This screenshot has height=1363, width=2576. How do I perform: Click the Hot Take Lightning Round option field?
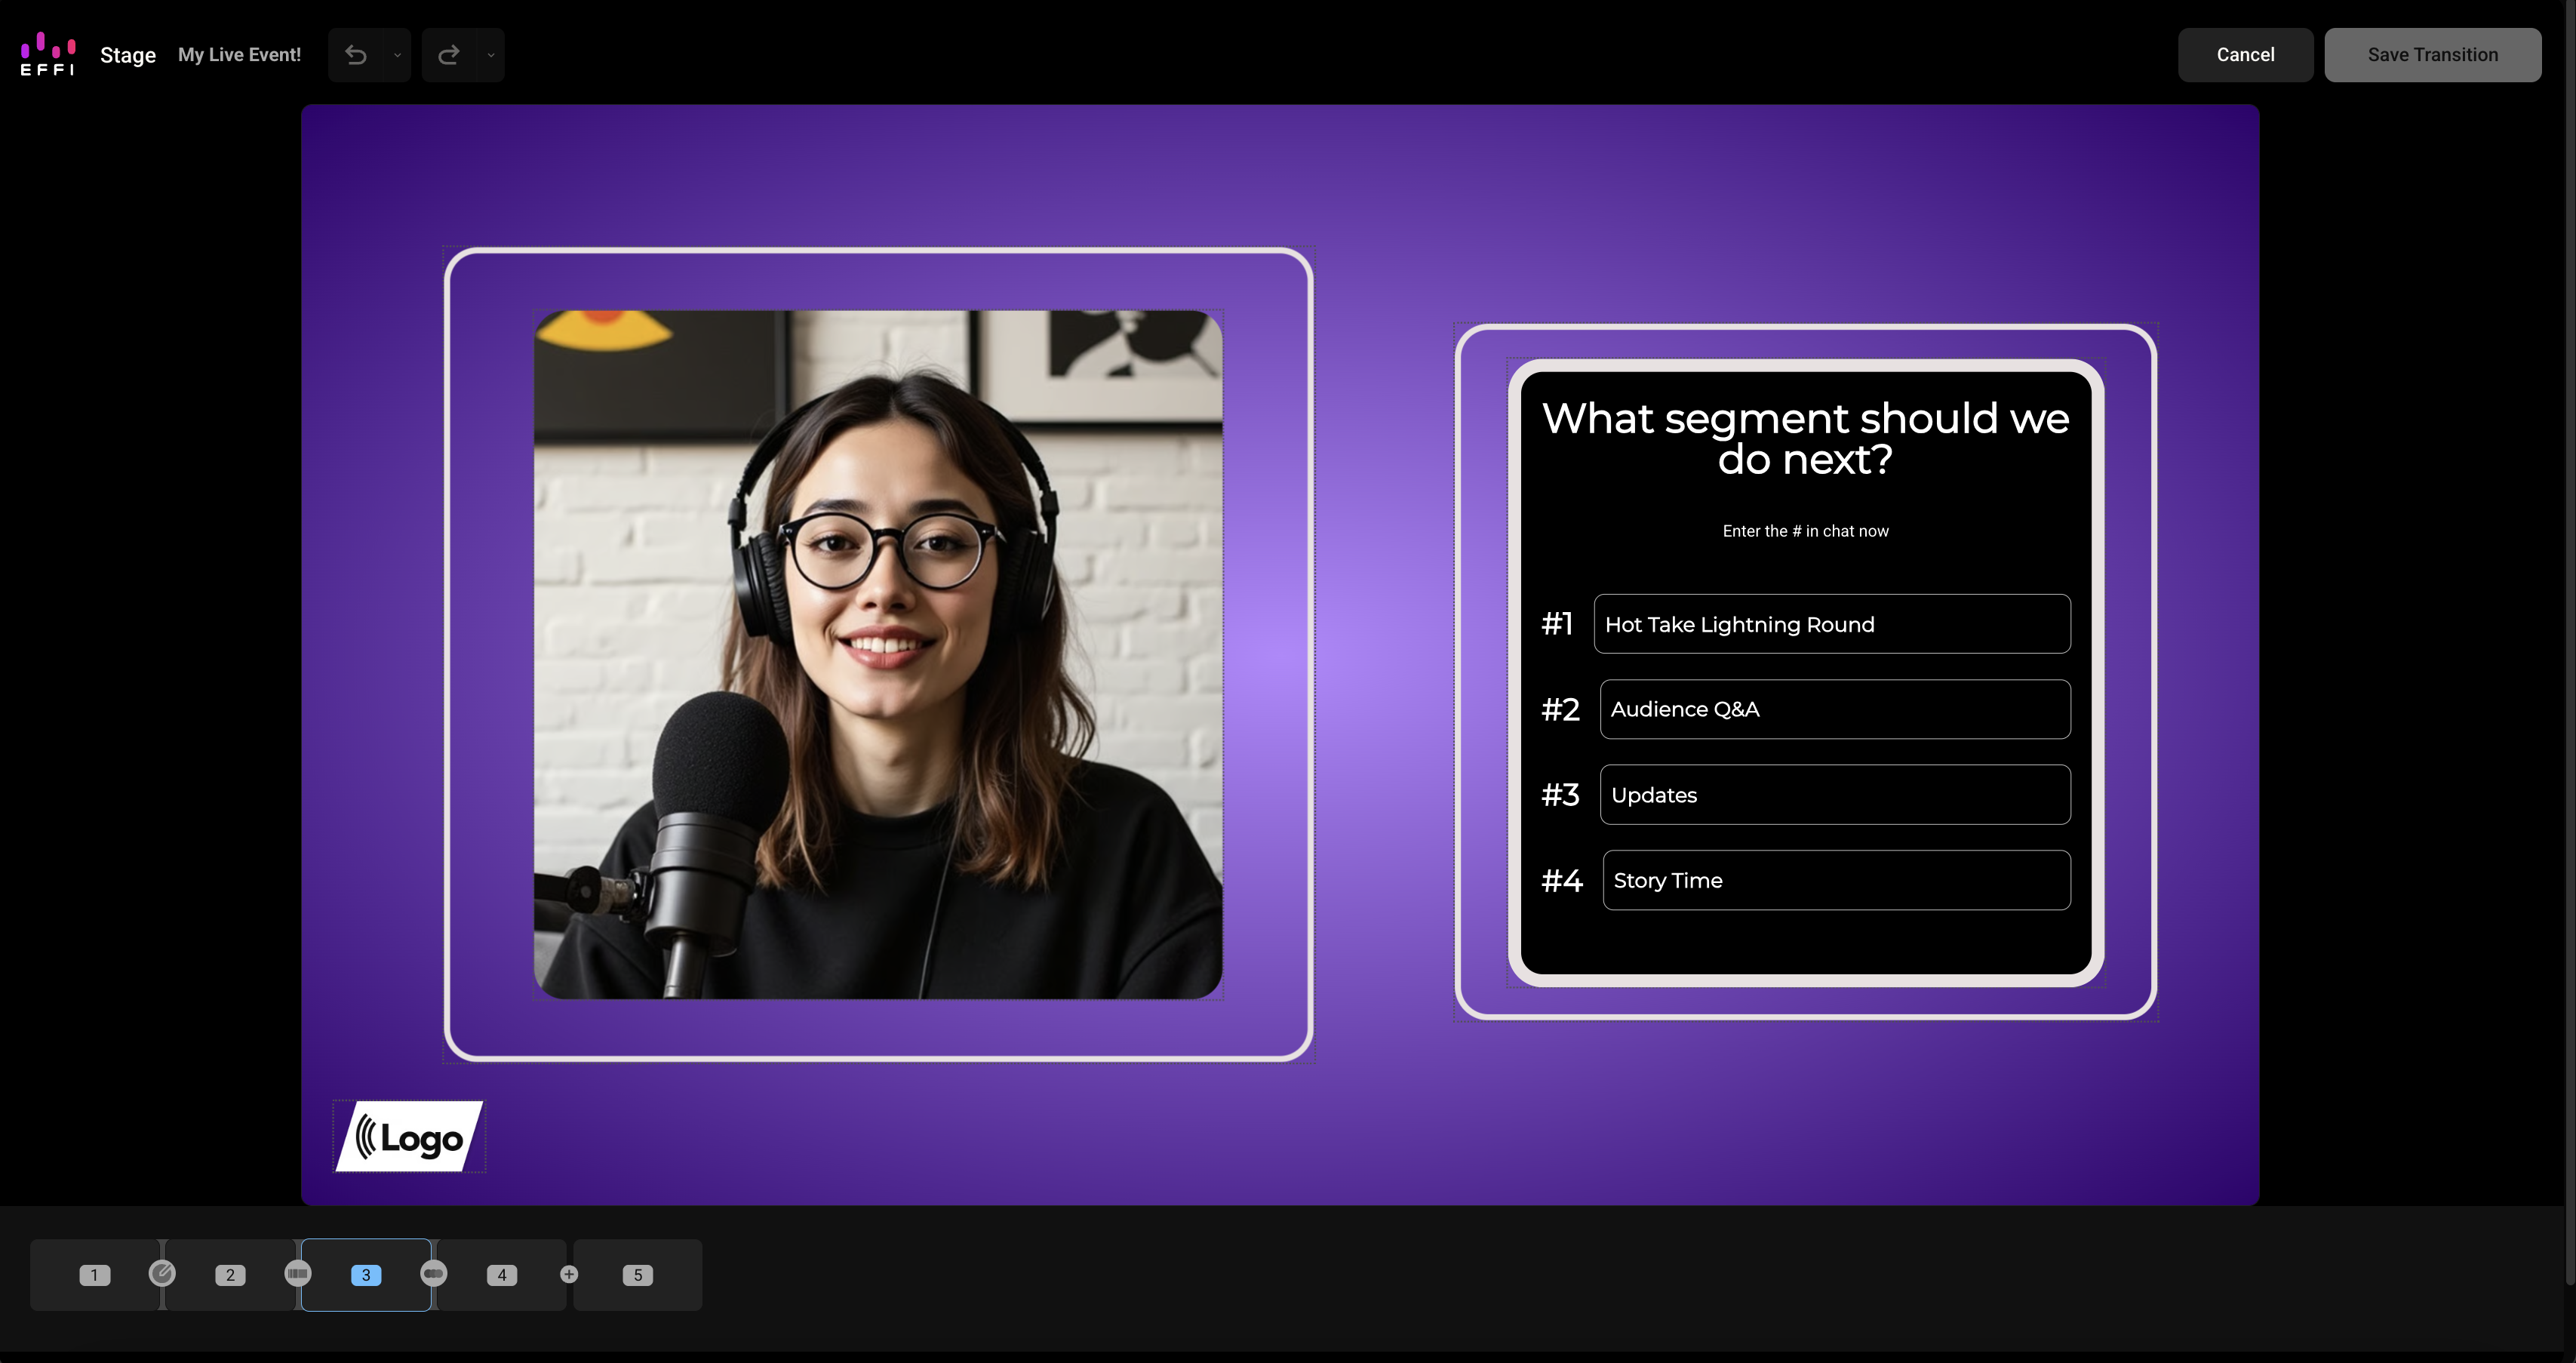tap(1832, 624)
